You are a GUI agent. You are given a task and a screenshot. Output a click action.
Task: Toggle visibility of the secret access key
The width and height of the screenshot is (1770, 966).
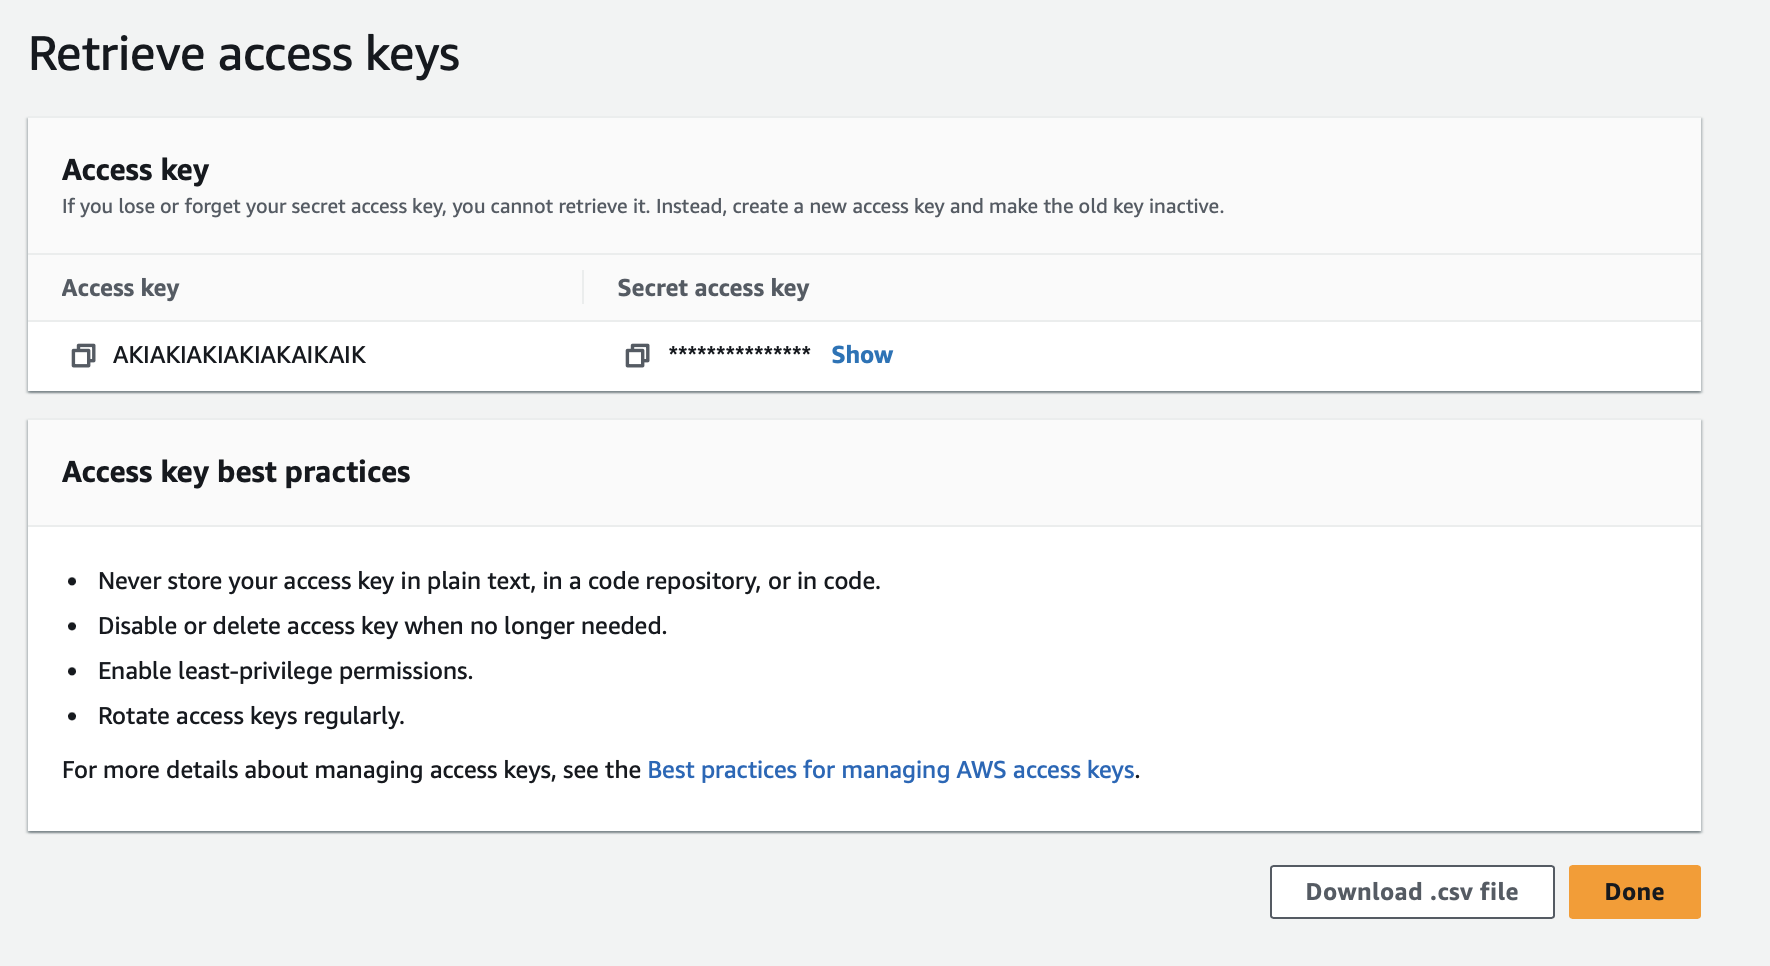[x=861, y=354]
